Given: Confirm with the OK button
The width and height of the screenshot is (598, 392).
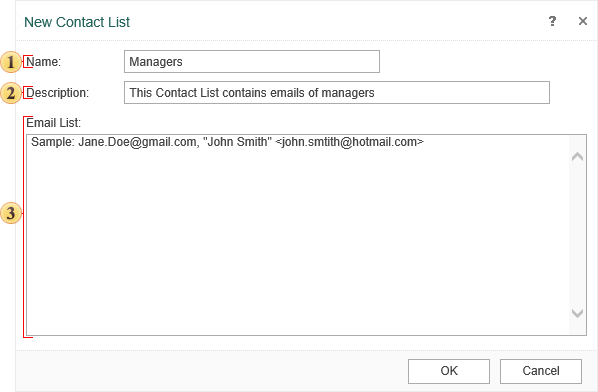Looking at the screenshot, I should coord(449,371).
